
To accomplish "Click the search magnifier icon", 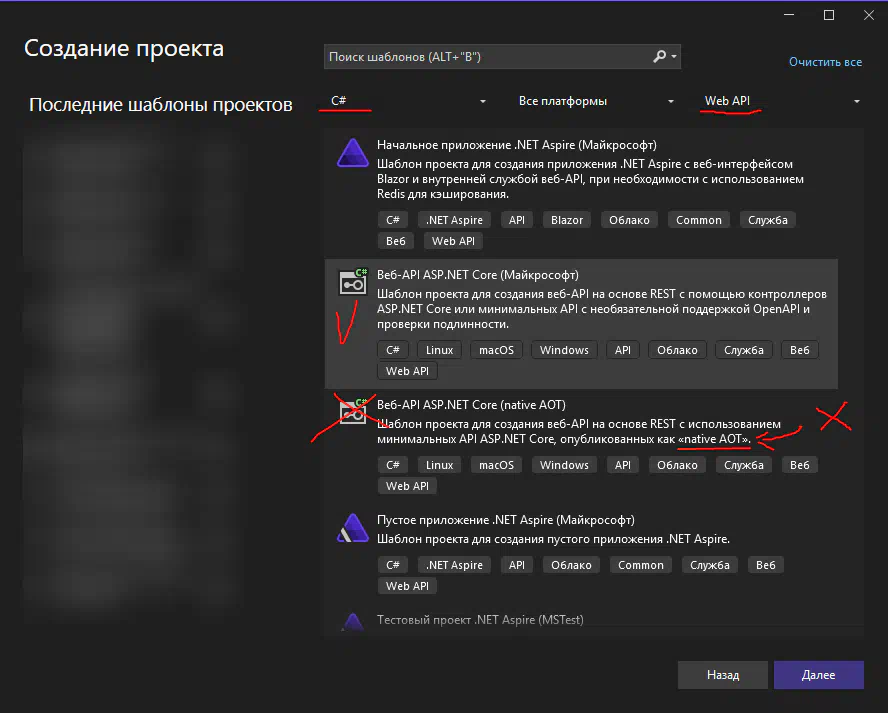I will tap(659, 57).
